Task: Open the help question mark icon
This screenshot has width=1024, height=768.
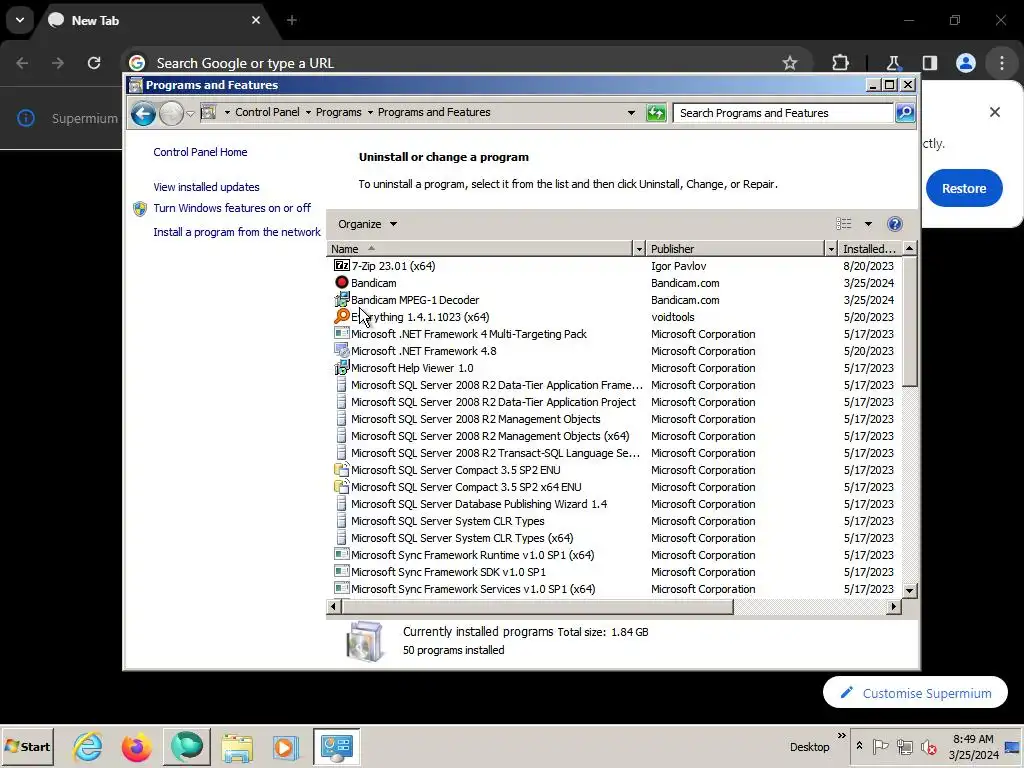Action: (x=895, y=224)
